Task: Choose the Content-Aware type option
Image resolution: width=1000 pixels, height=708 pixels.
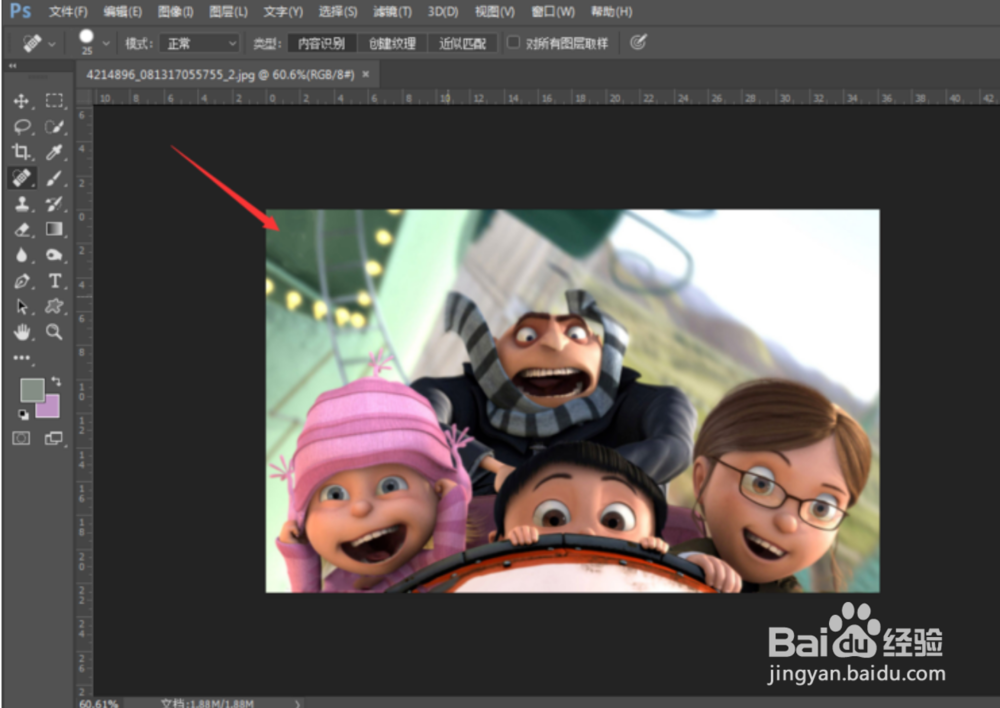Action: [x=321, y=43]
